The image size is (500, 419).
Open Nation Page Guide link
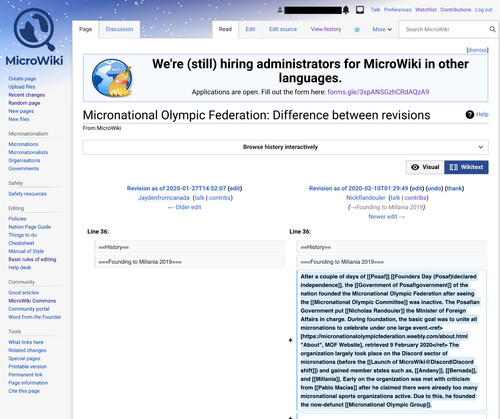pyautogui.click(x=30, y=227)
